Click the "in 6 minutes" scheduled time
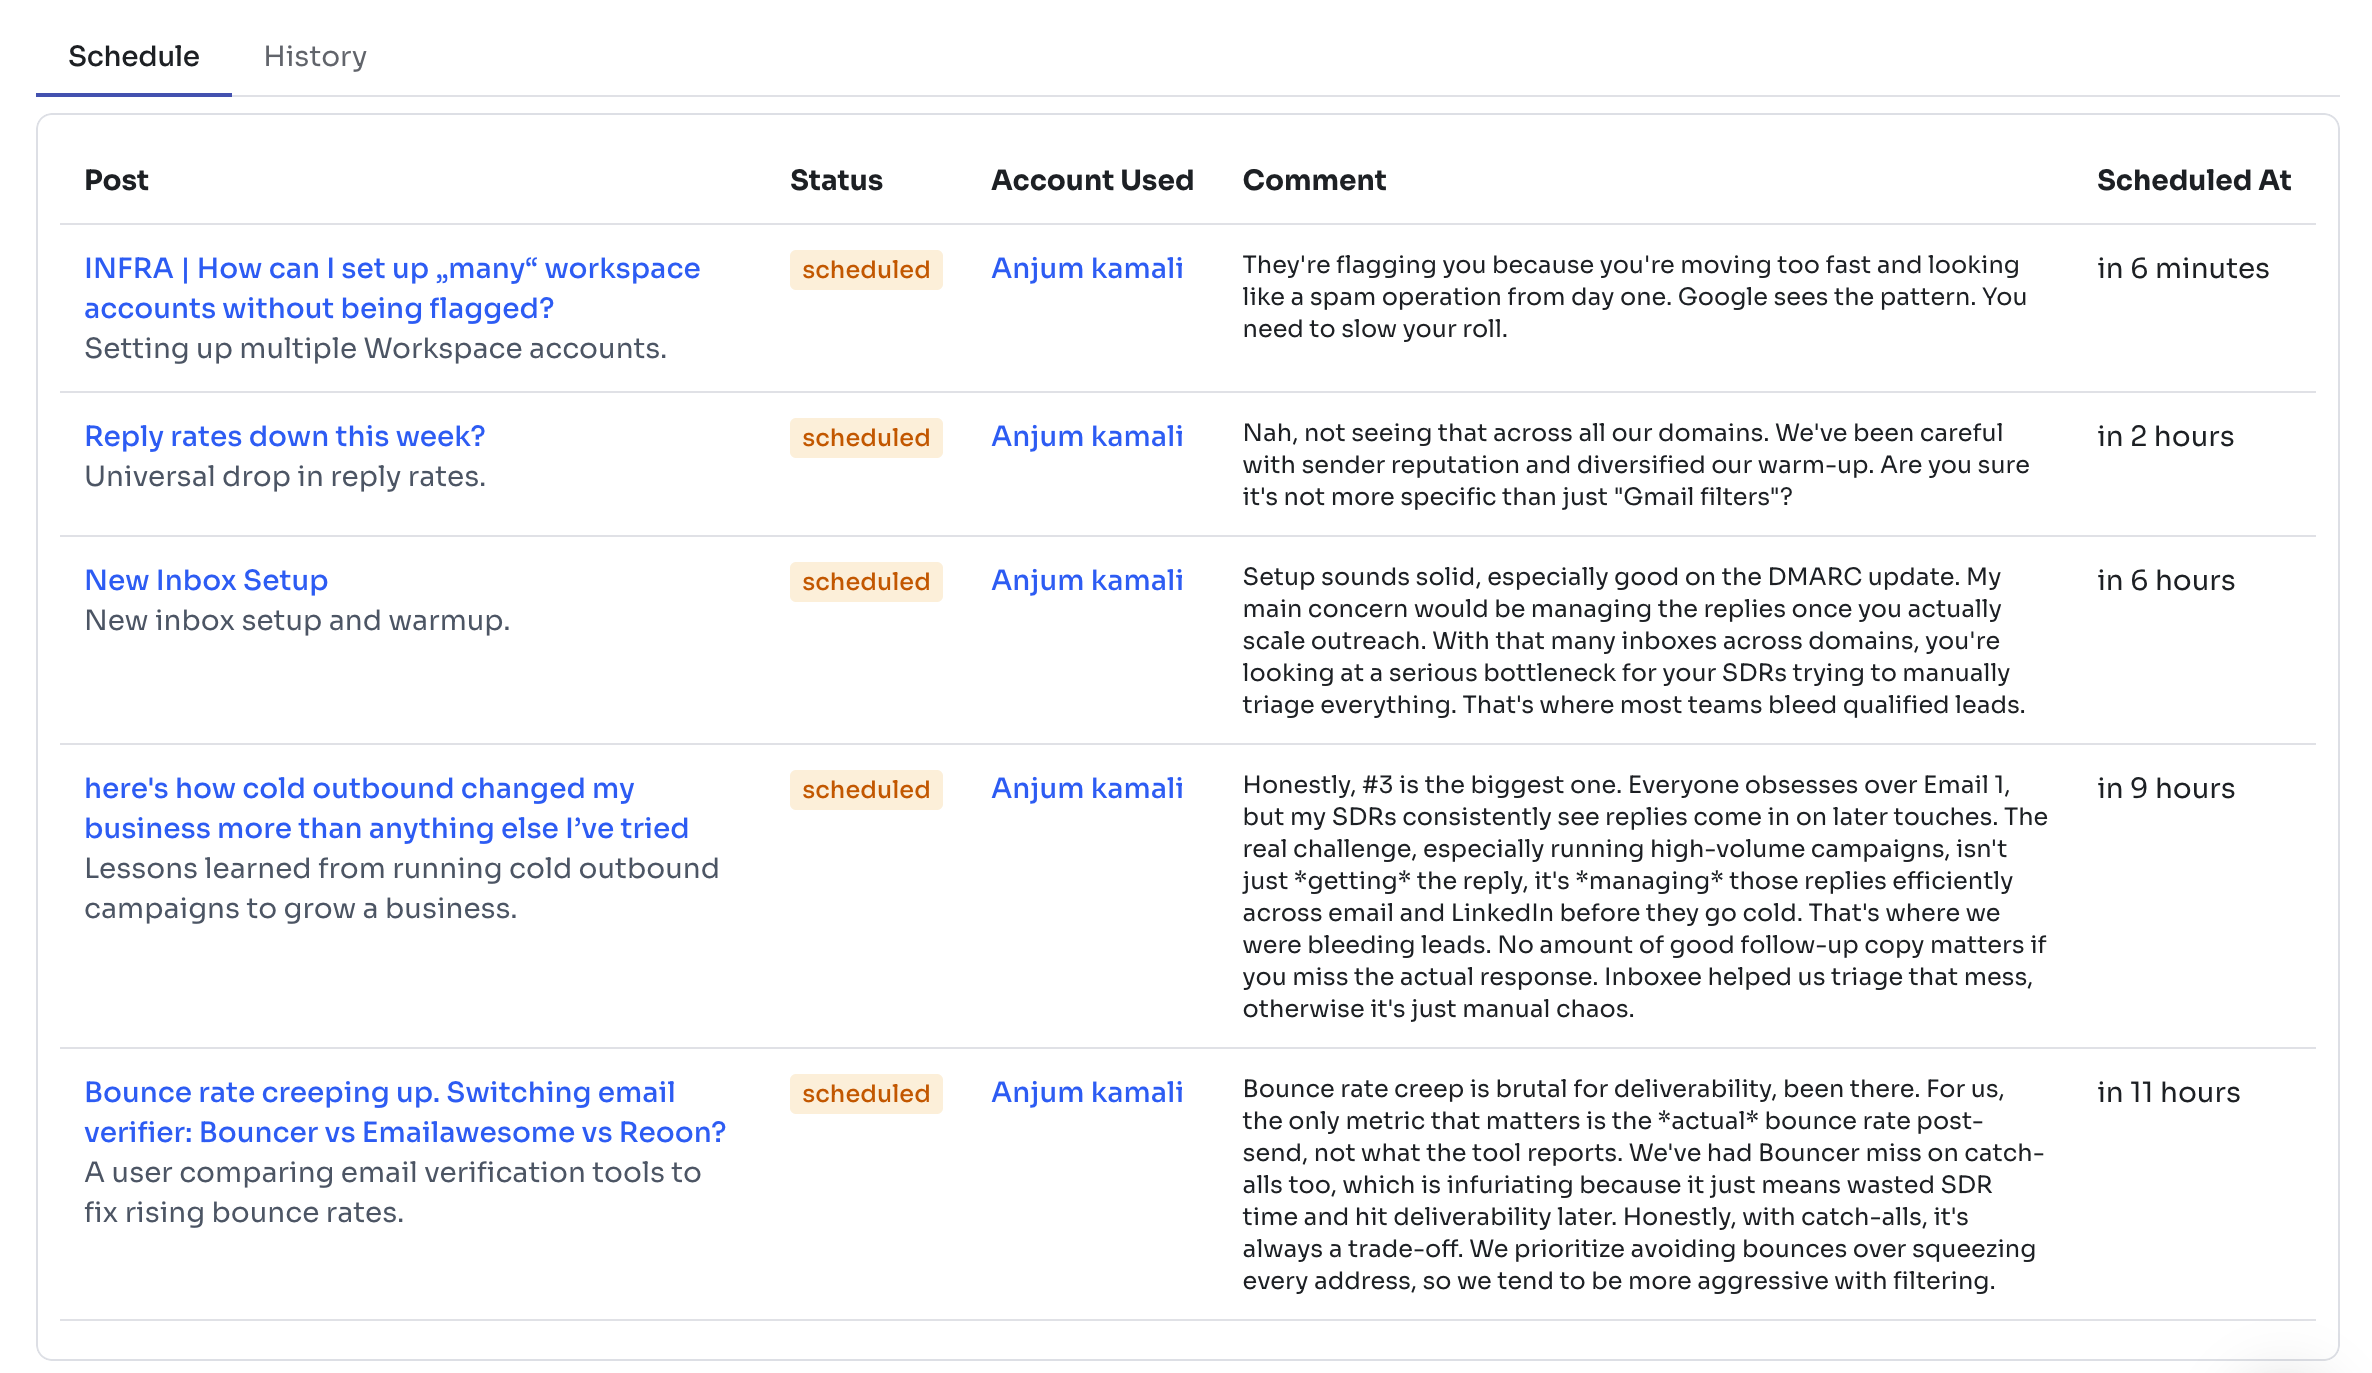Image resolution: width=2372 pixels, height=1373 pixels. click(x=2182, y=268)
